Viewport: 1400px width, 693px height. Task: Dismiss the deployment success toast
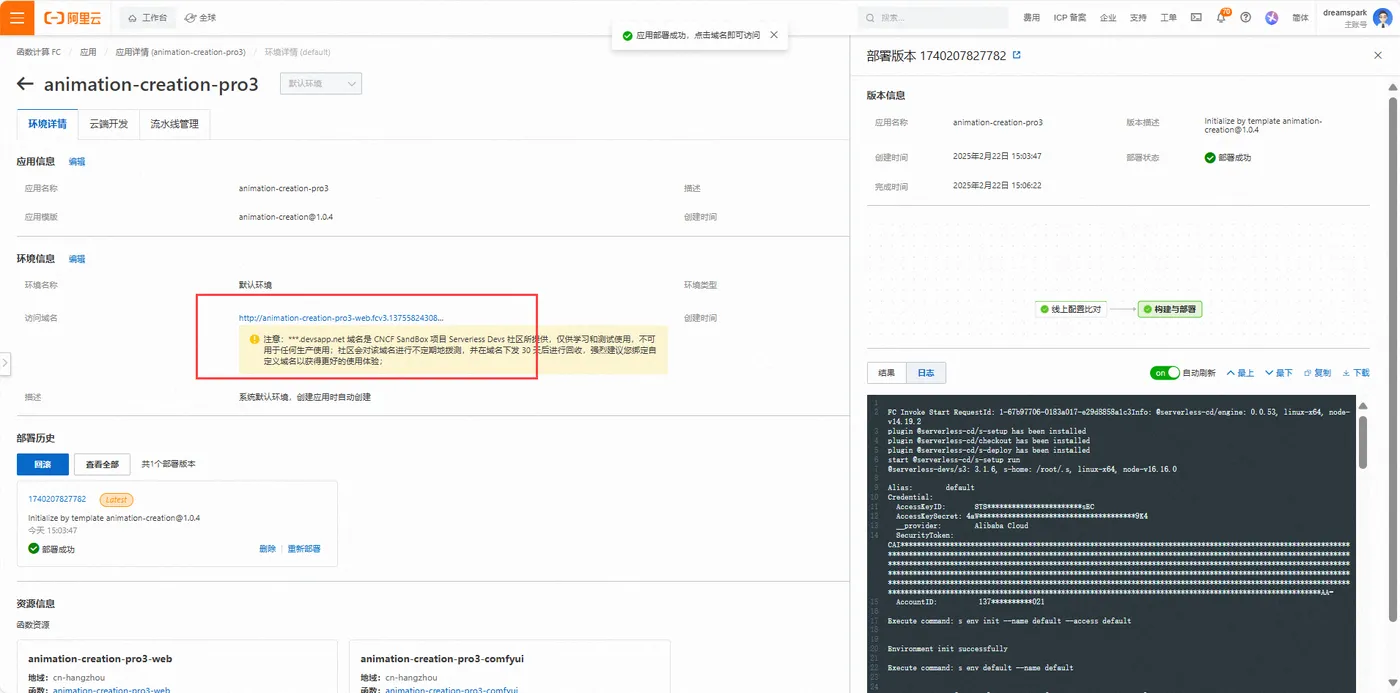pyautogui.click(x=773, y=35)
